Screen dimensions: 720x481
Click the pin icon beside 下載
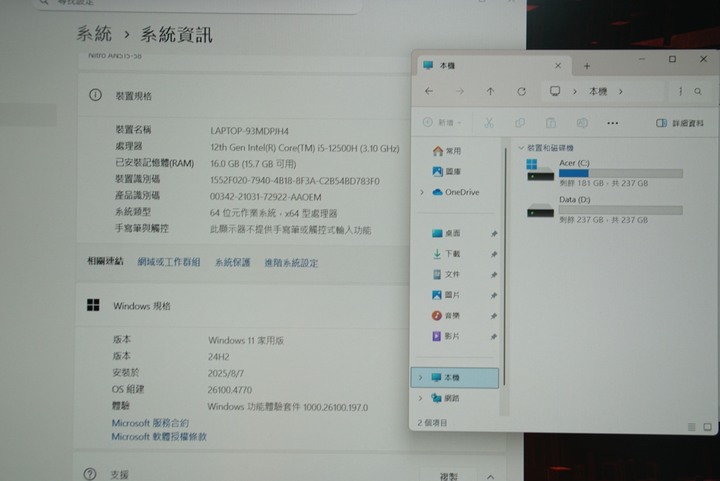[494, 254]
